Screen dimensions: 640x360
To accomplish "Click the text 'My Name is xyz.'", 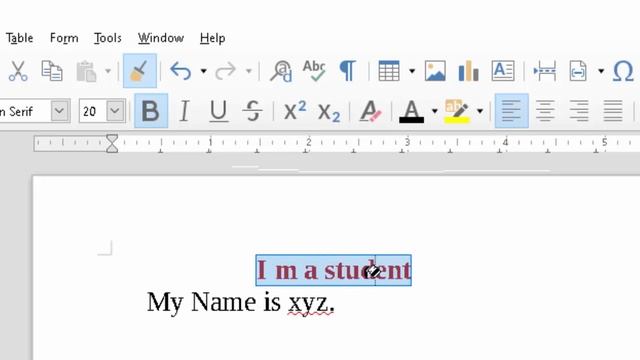I will coord(241,302).
